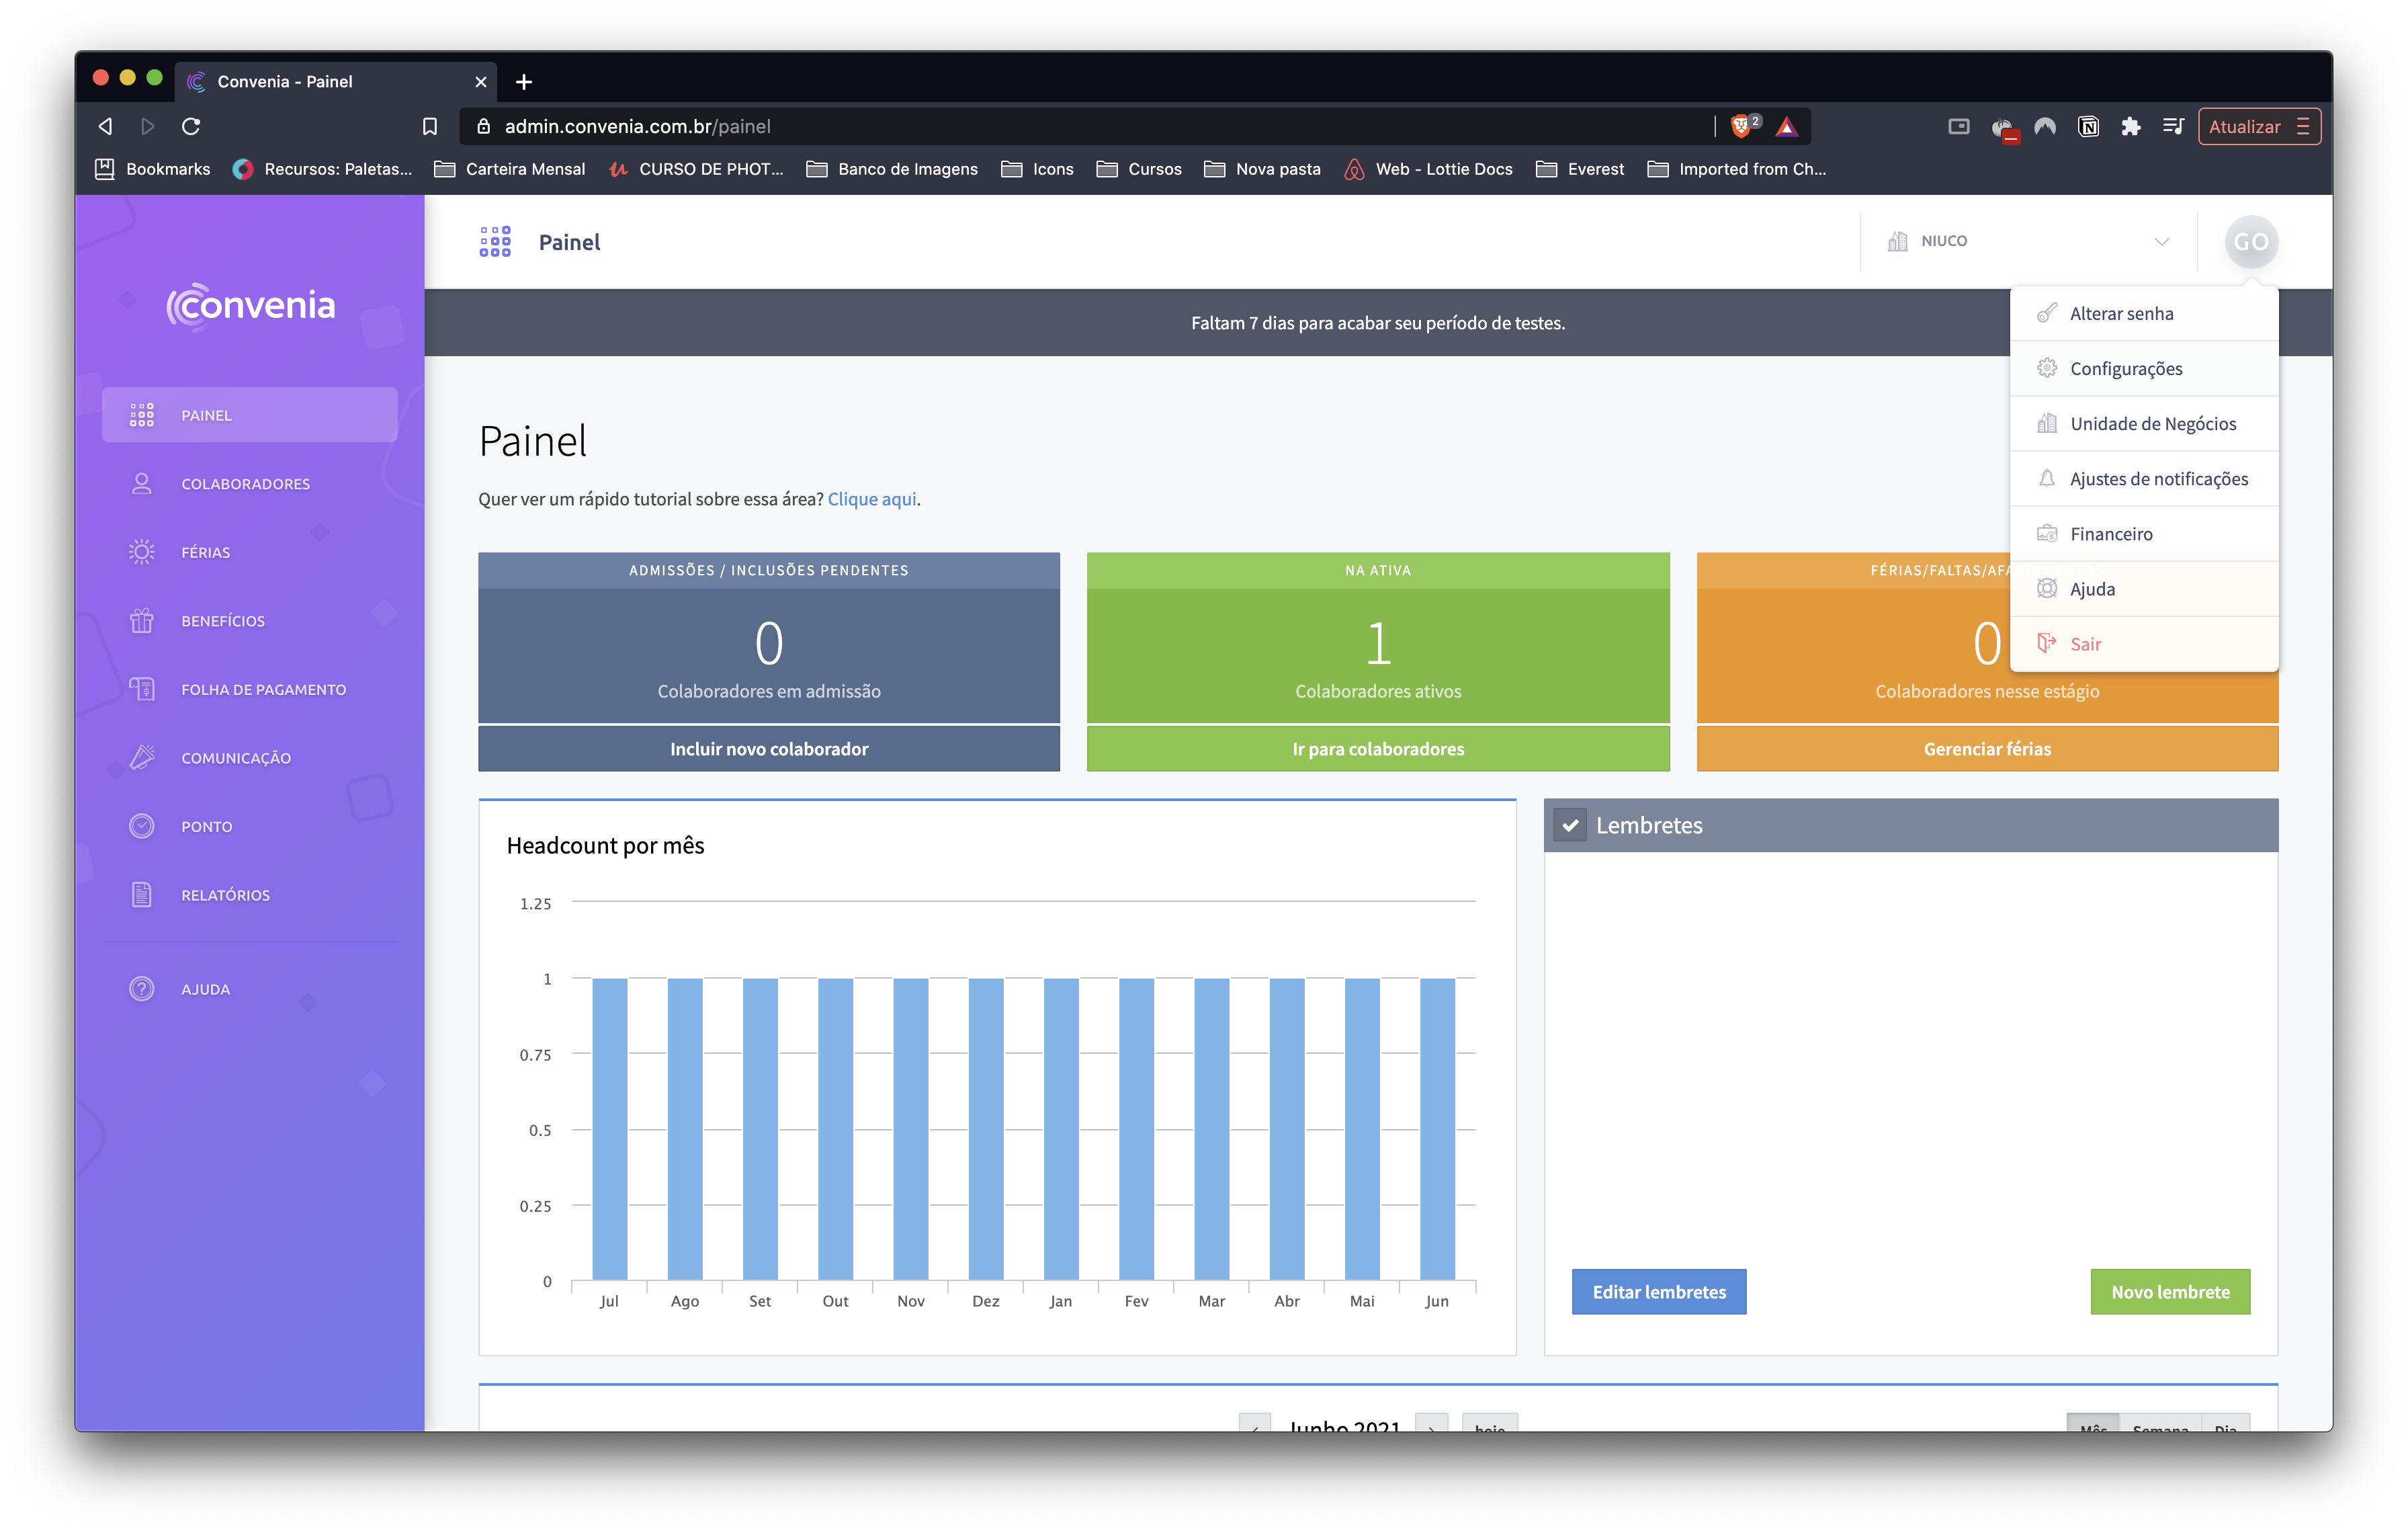The height and width of the screenshot is (1531, 2408).
Task: Open the Atualizar browser menu
Action: tap(2258, 126)
